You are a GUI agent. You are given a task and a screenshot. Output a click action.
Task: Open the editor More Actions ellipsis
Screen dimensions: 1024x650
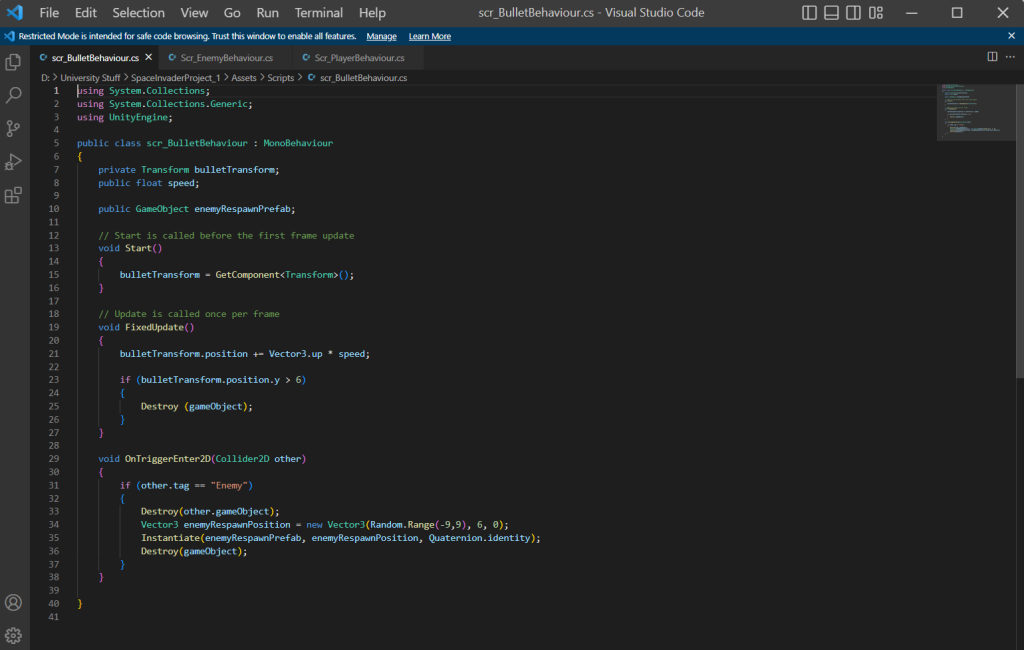(1010, 57)
